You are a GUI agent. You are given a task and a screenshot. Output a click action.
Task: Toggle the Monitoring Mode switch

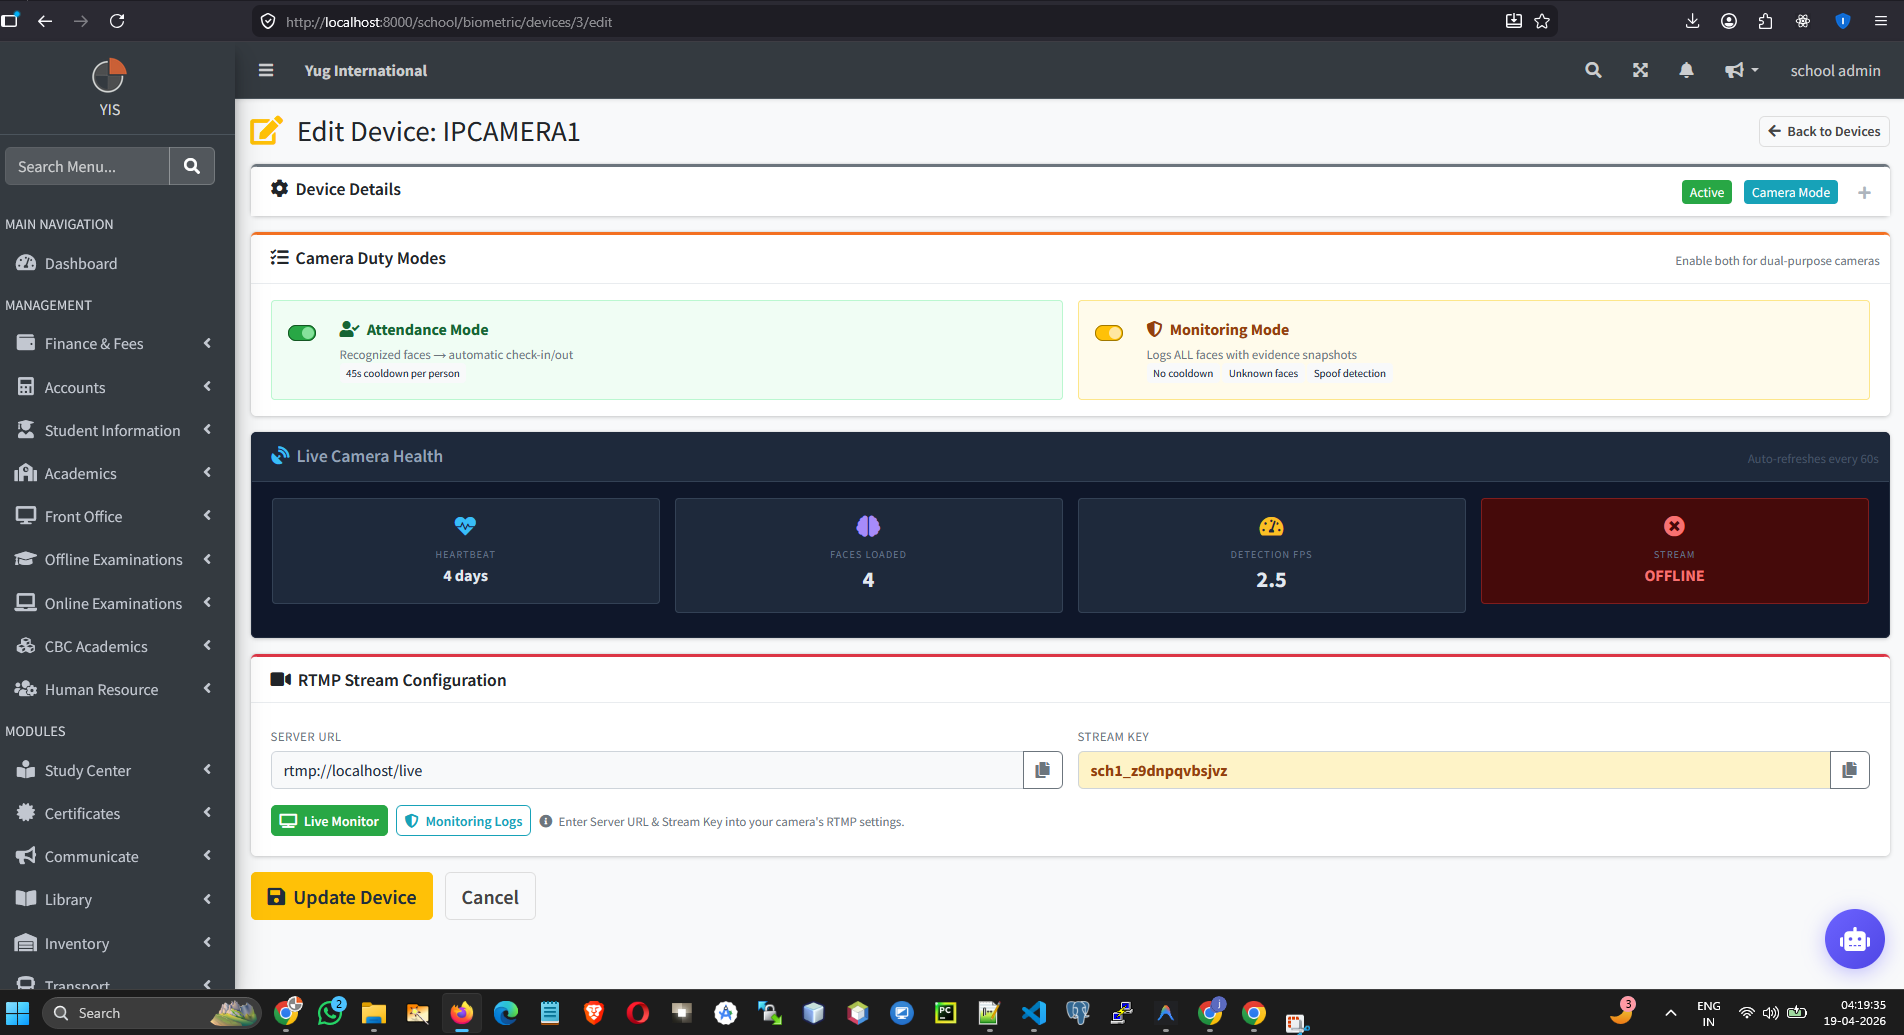point(1109,333)
